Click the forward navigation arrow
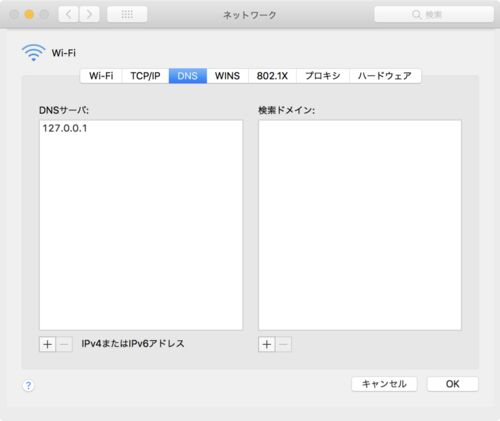This screenshot has height=421, width=500. (89, 14)
